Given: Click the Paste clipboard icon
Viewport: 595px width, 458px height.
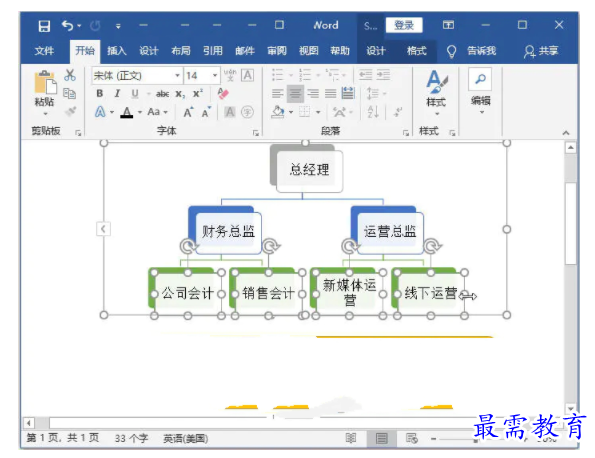Looking at the screenshot, I should [x=45, y=82].
